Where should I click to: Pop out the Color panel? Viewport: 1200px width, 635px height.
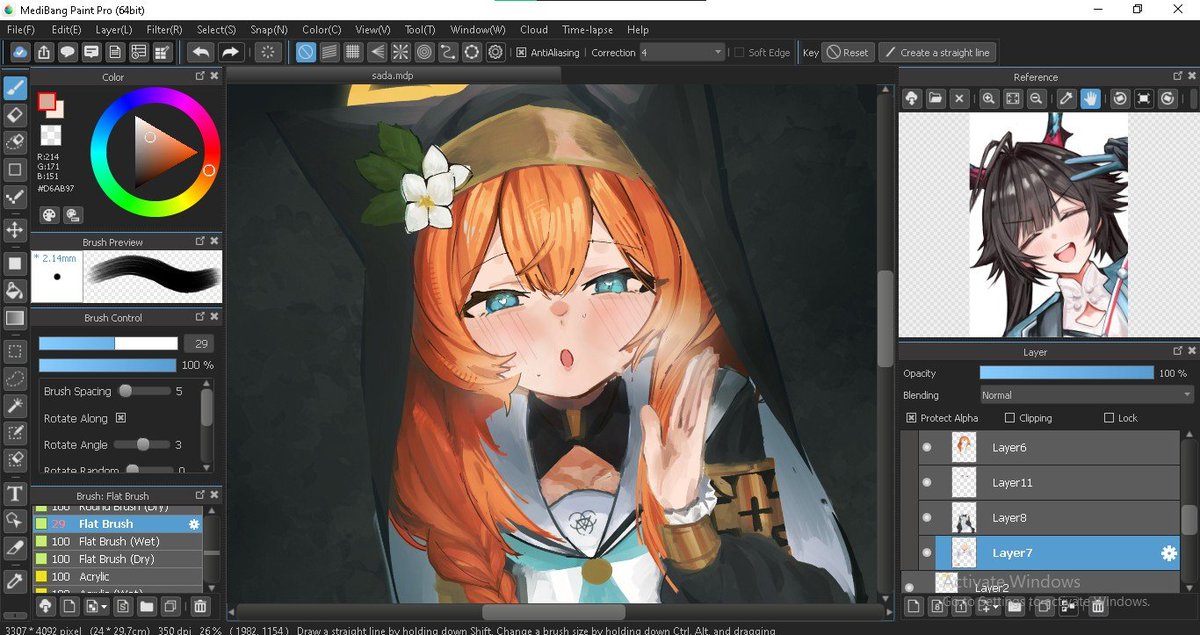tap(199, 76)
